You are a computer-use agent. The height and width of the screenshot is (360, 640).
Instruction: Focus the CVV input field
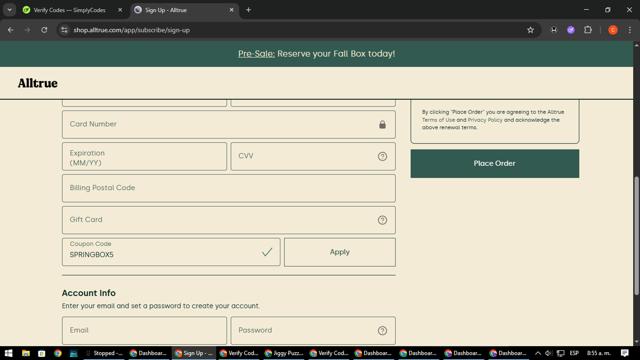(x=313, y=156)
